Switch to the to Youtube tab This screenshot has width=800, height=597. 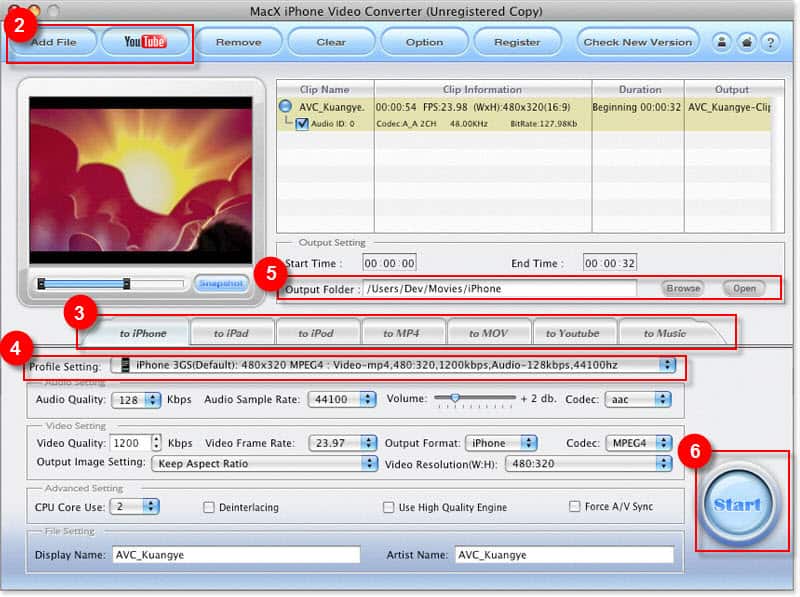[572, 333]
